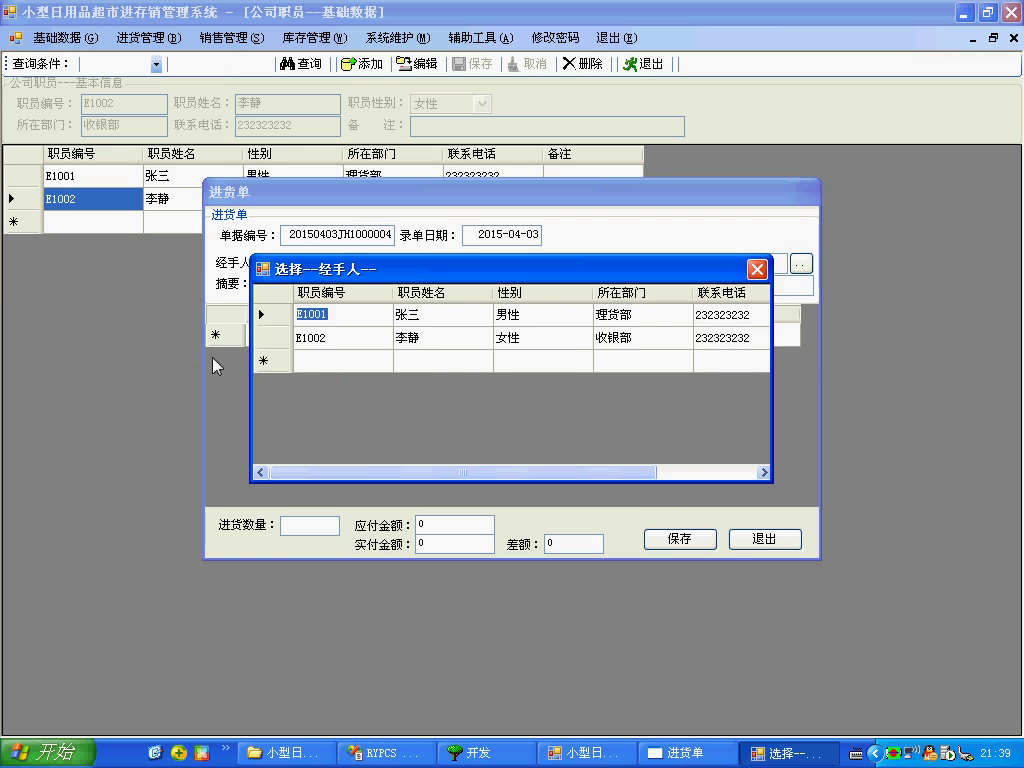Click the 删除 toolbar button

coord(583,64)
